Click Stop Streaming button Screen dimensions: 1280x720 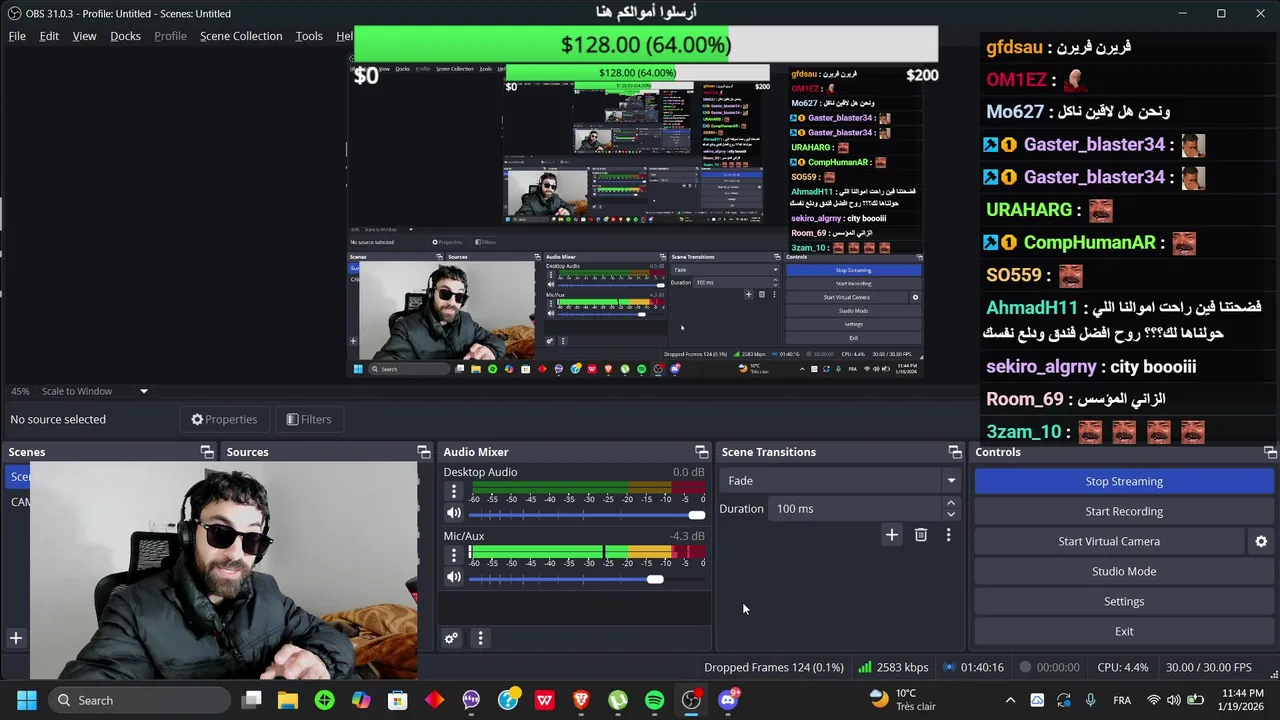pyautogui.click(x=1124, y=481)
